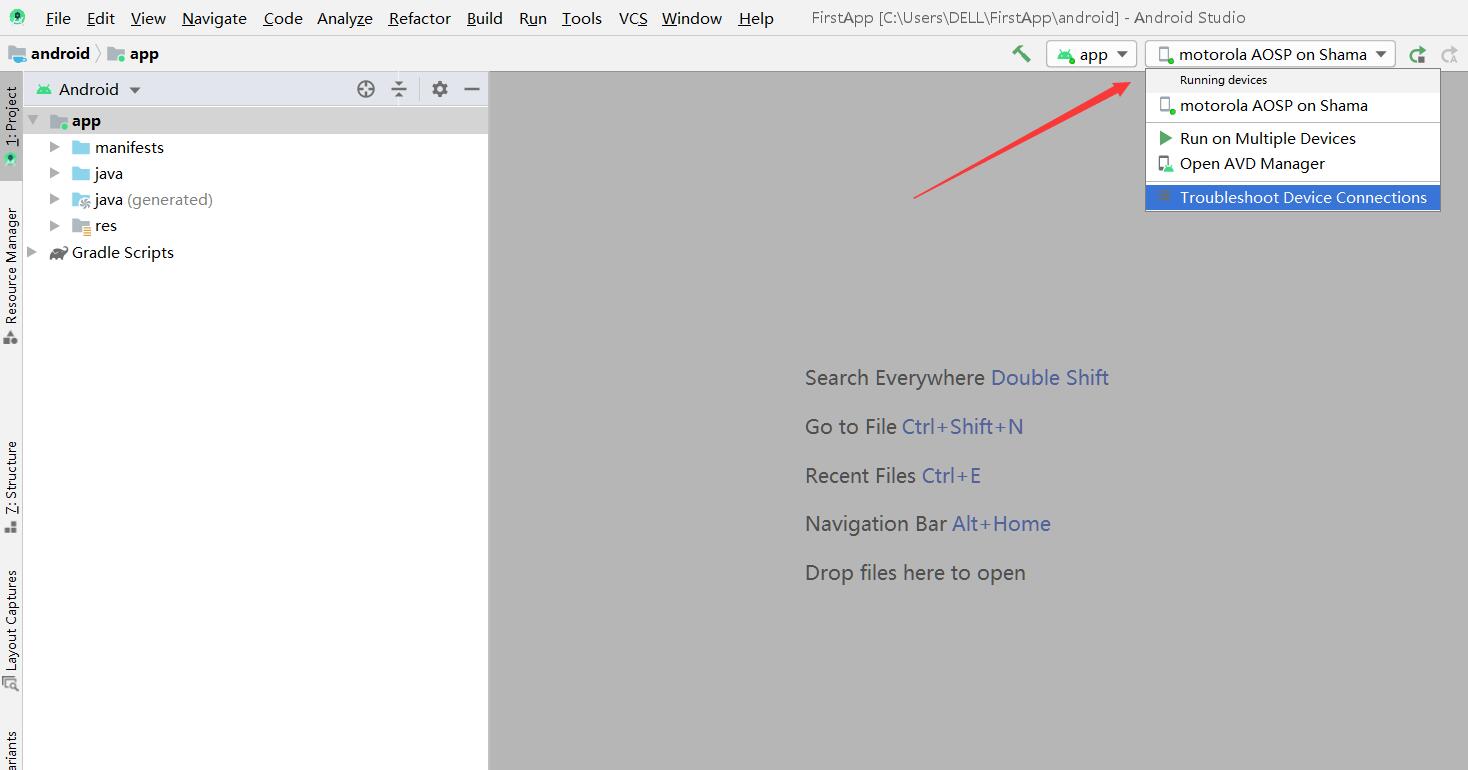
Task: Choose Troubleshoot Device Connections
Action: (1292, 197)
